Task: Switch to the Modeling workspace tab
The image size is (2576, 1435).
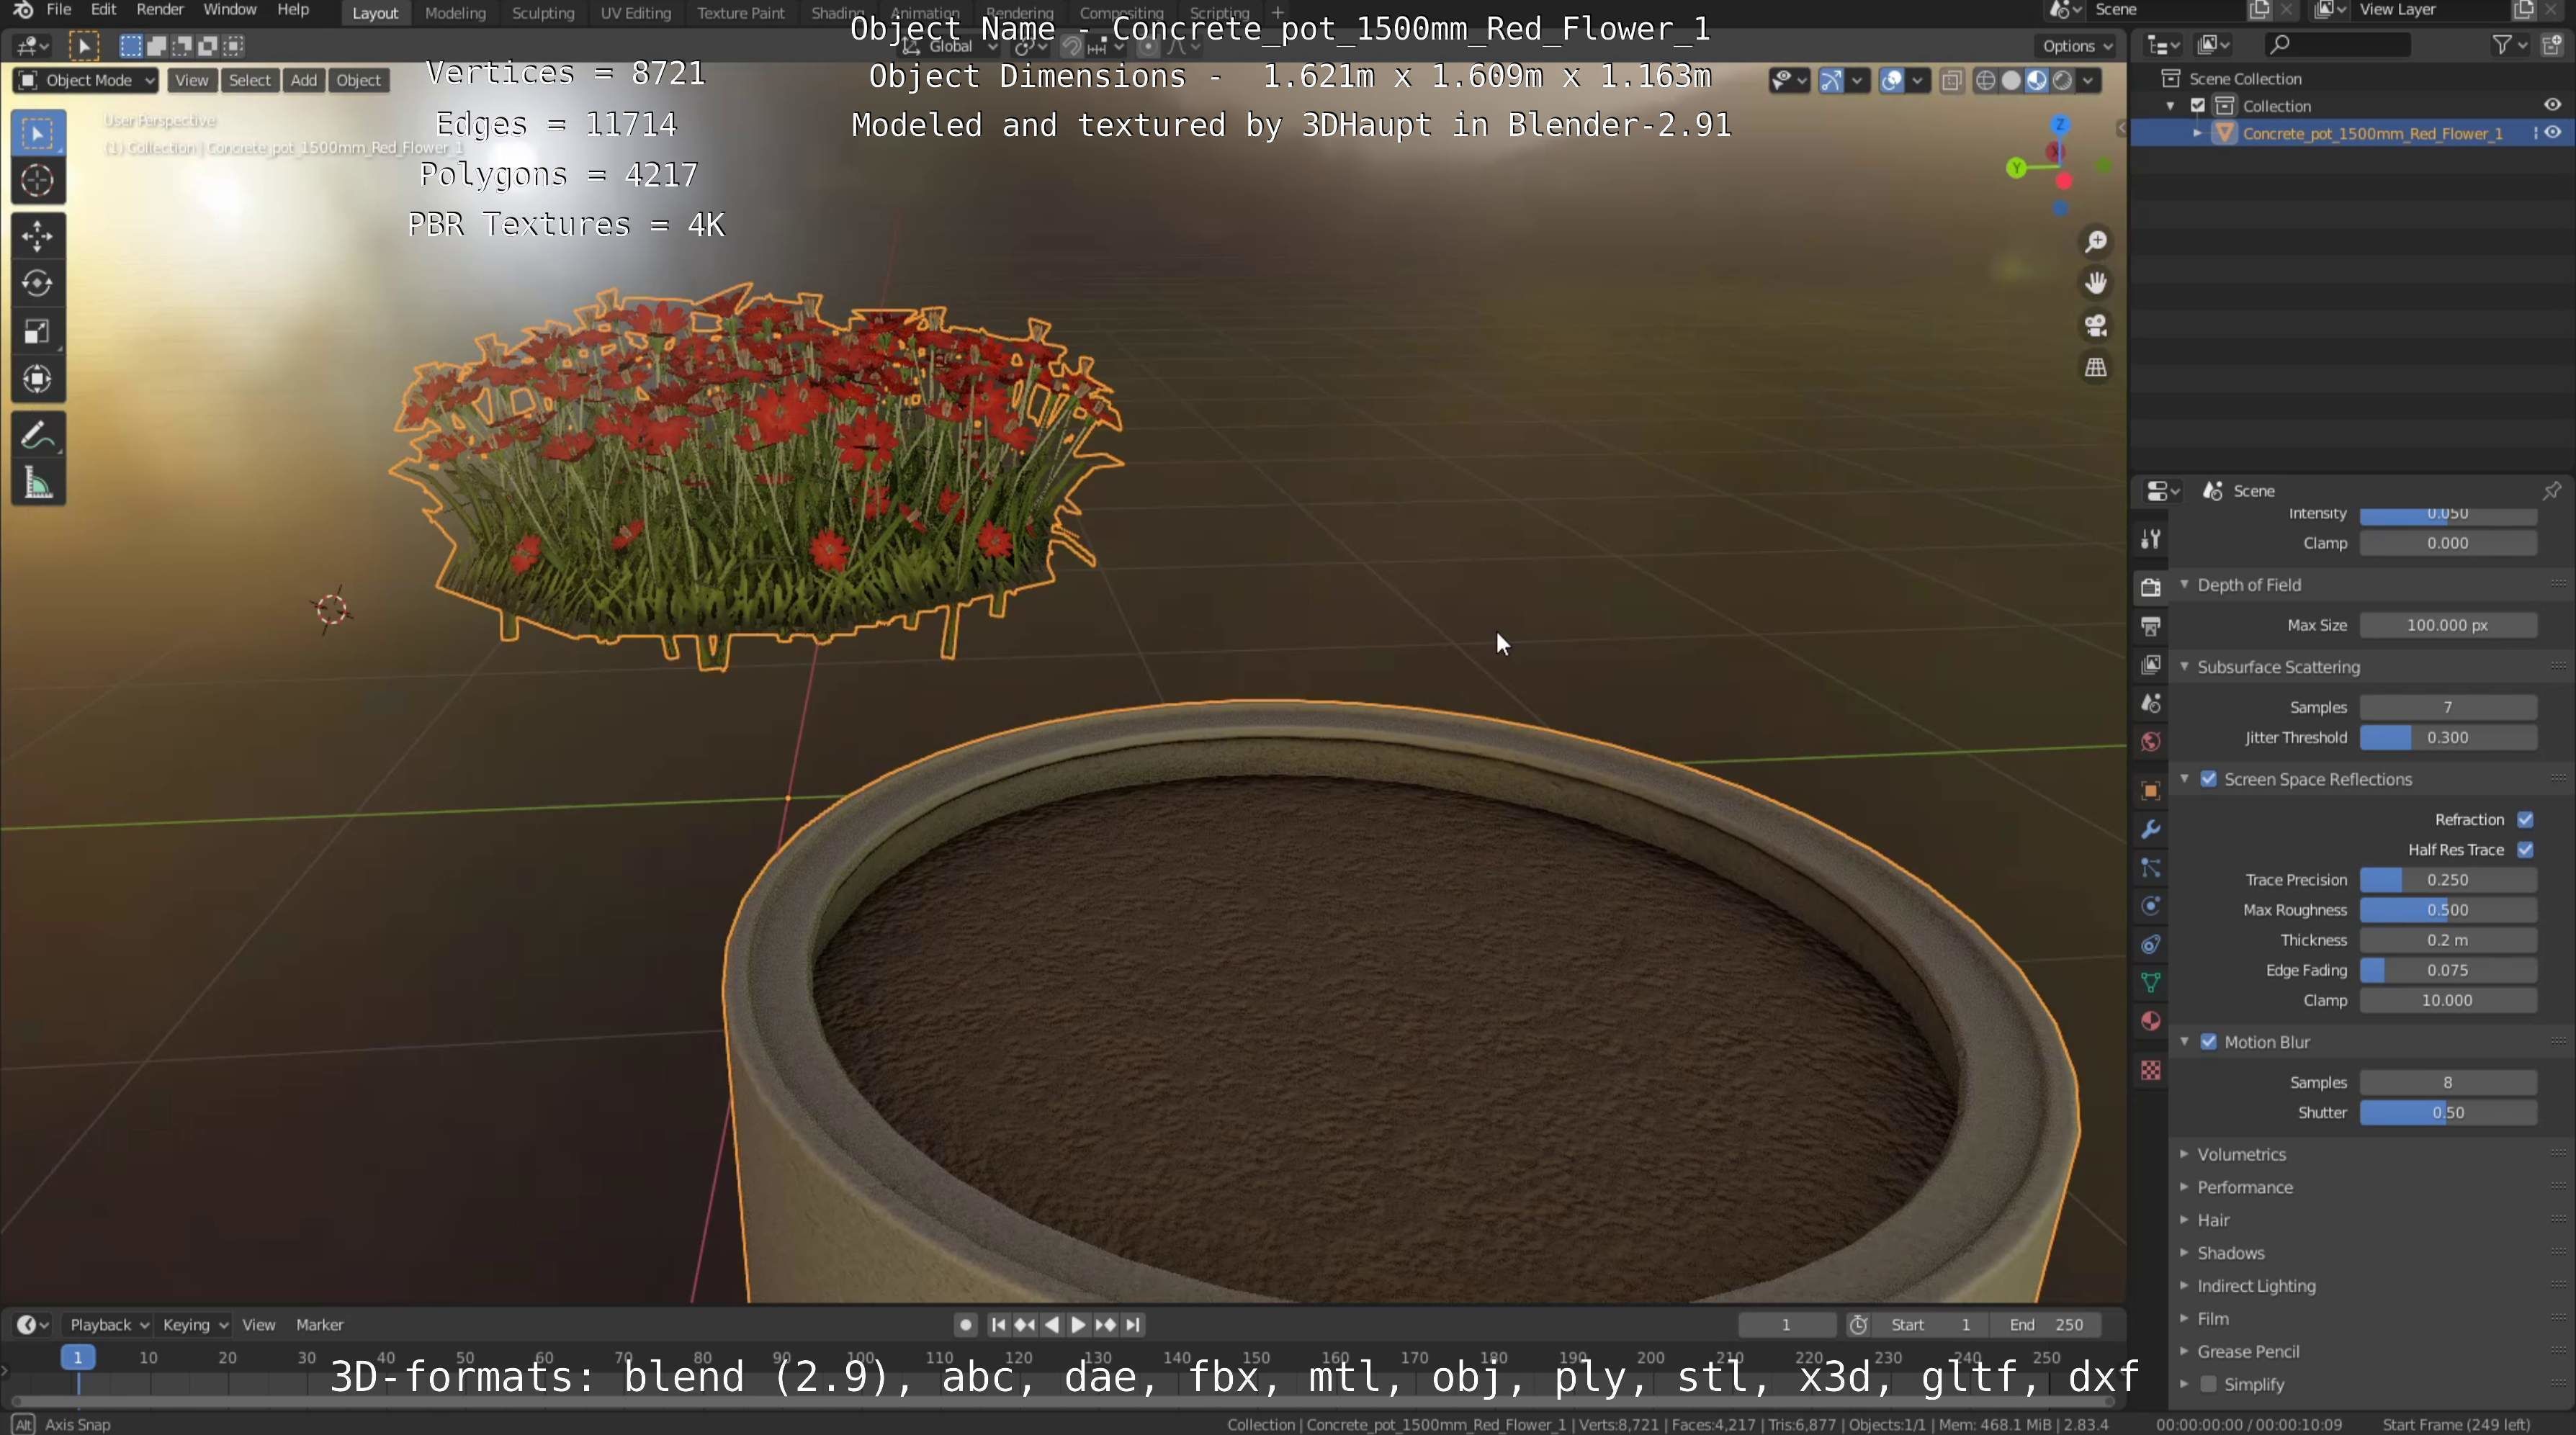Action: tap(455, 13)
